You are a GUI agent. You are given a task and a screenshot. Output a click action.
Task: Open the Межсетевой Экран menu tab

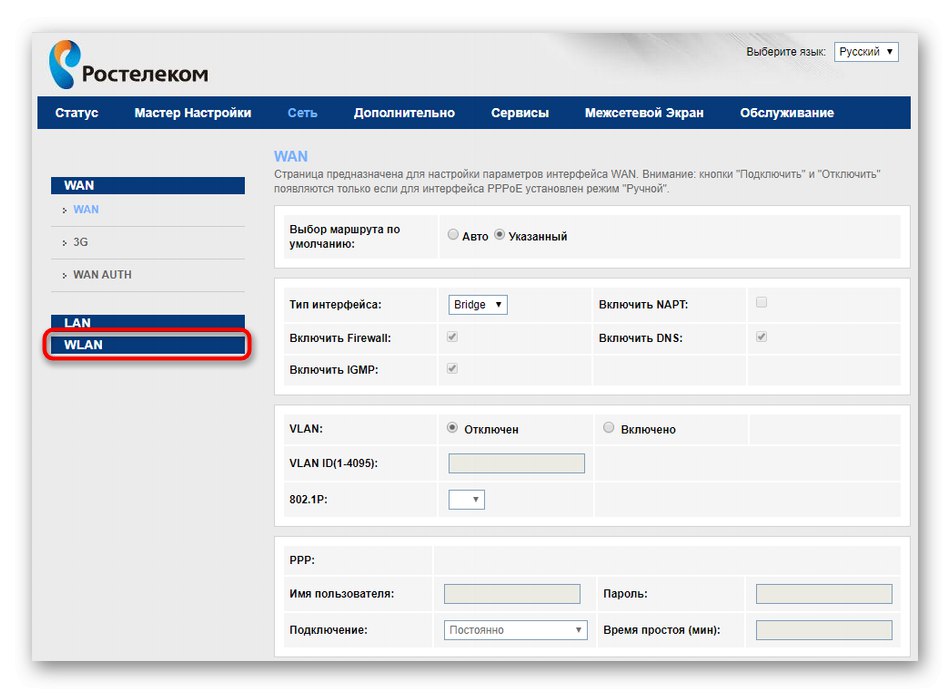(644, 113)
